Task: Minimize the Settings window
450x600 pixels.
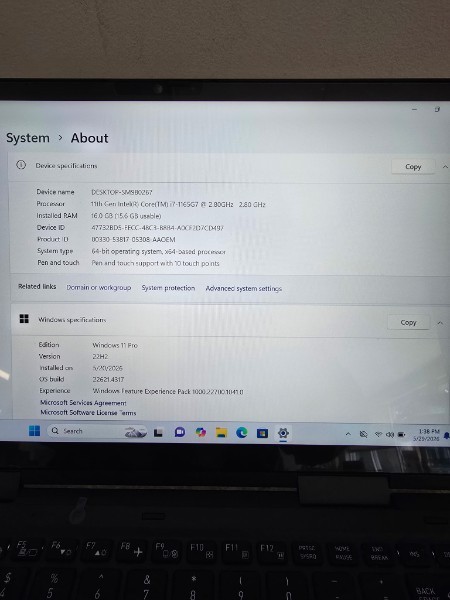Action: point(414,109)
